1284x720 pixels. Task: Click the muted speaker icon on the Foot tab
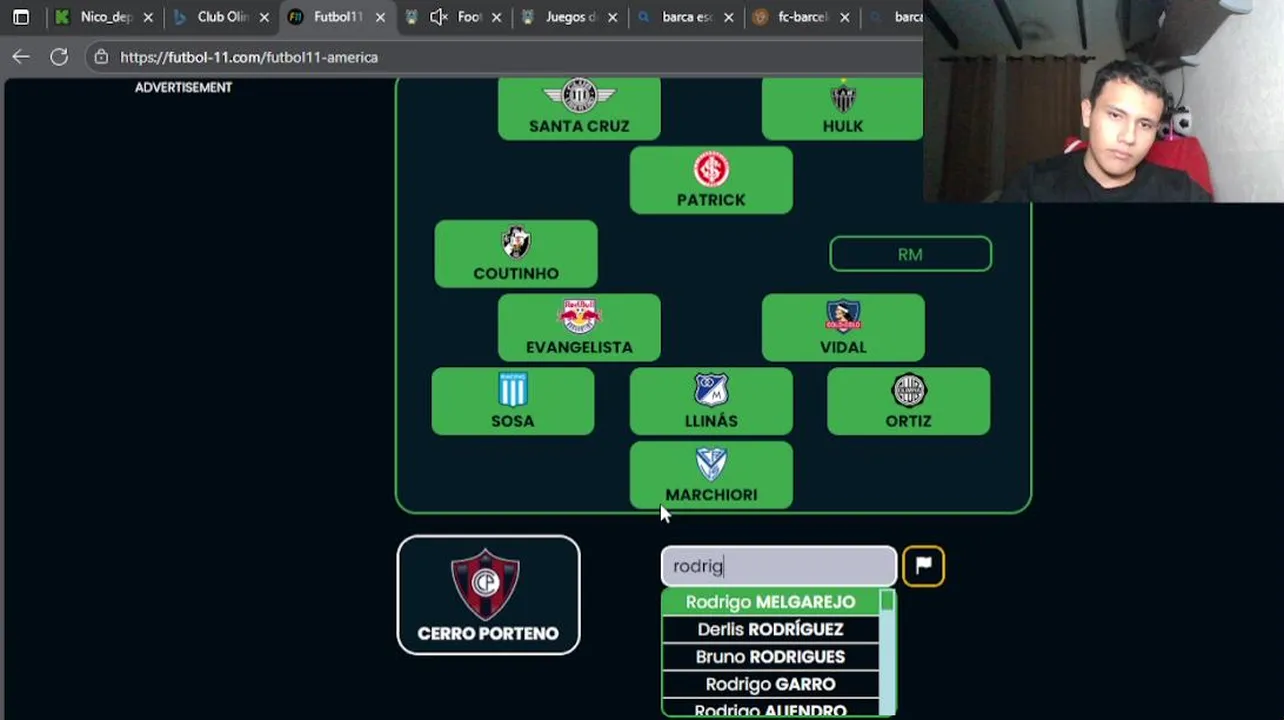[438, 17]
